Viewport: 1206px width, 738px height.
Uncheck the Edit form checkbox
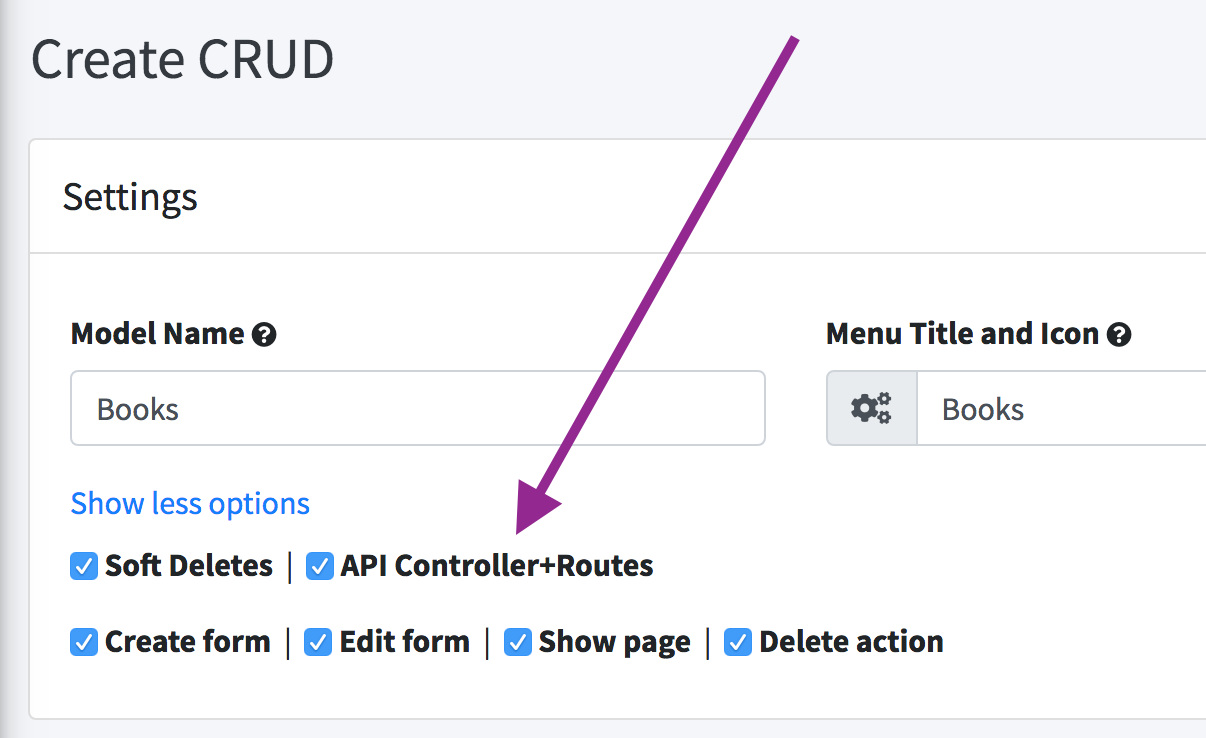[x=318, y=642]
